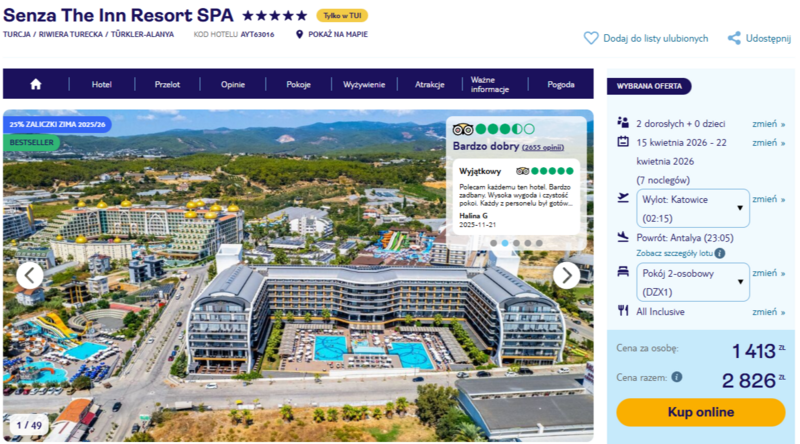Viewport: 800px width, 444px height.
Task: Expand the Pokój 2-osobowy room dropdown
Action: tap(693, 282)
